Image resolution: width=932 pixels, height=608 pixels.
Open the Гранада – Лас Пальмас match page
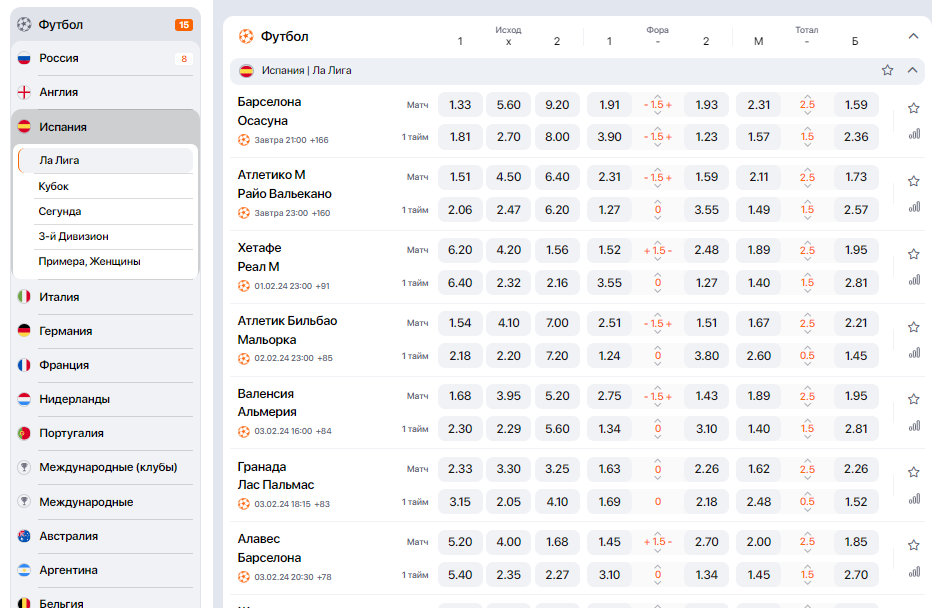pyautogui.click(x=276, y=475)
